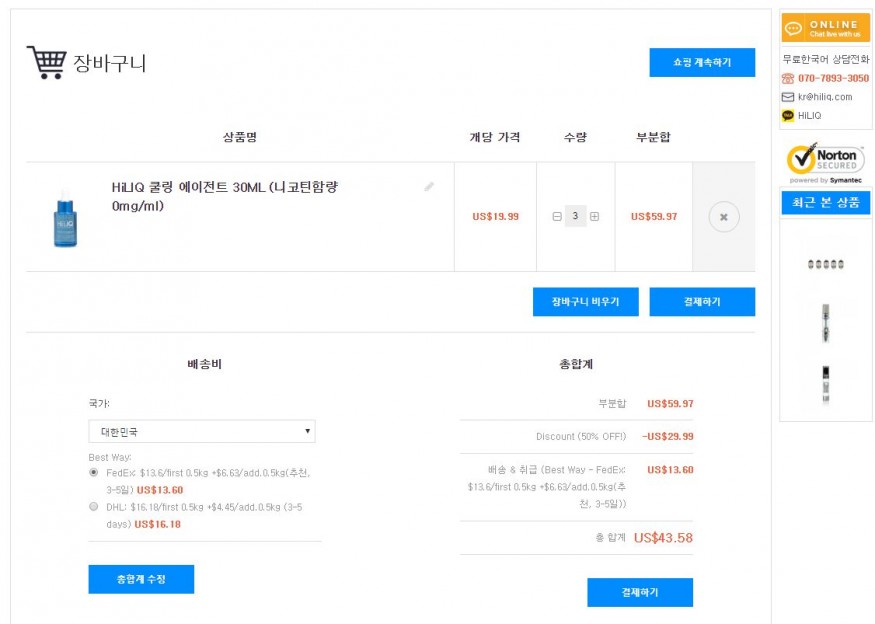875x624 pixels.
Task: Click the bottom 결제하기 checkout button
Action: 639,592
